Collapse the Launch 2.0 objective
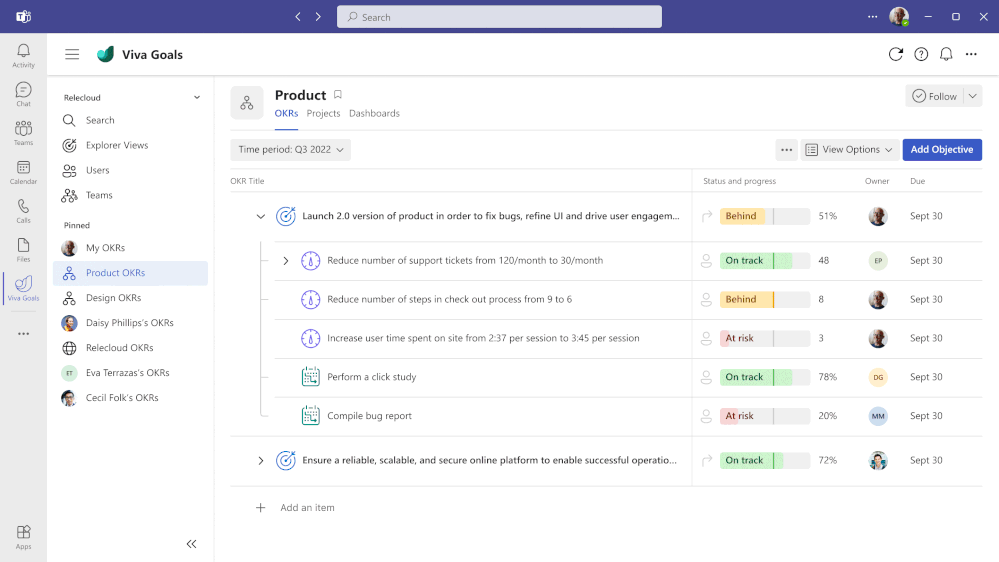Viewport: 999px width, 562px height. tap(261, 216)
